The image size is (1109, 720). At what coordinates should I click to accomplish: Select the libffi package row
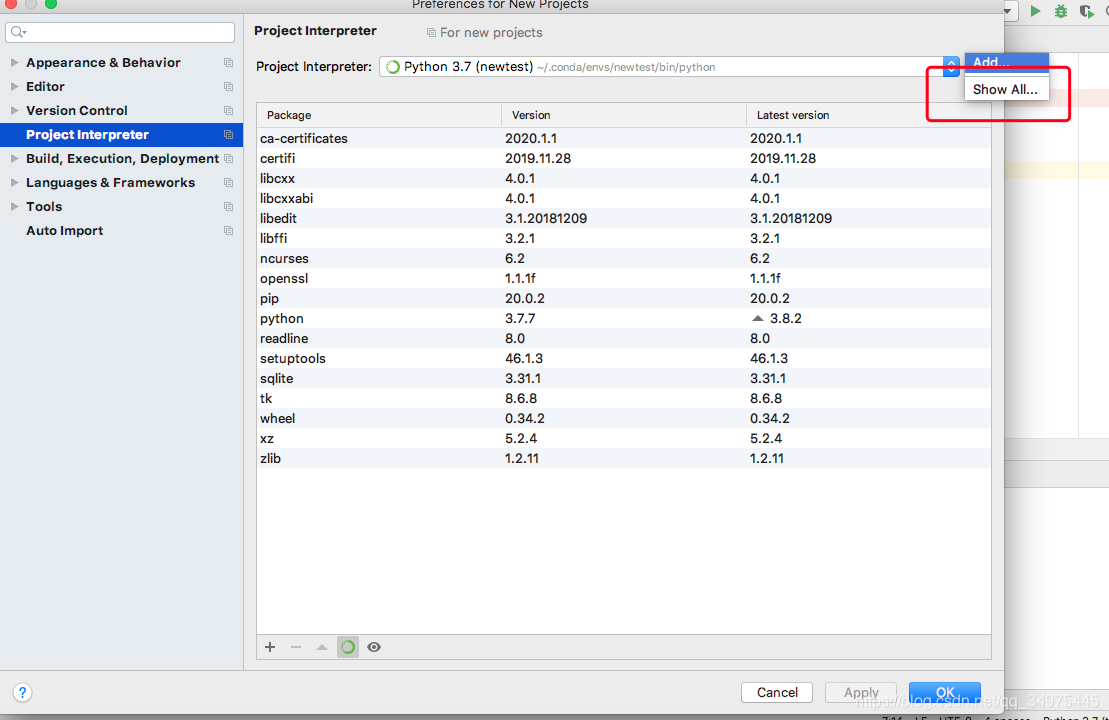[624, 238]
